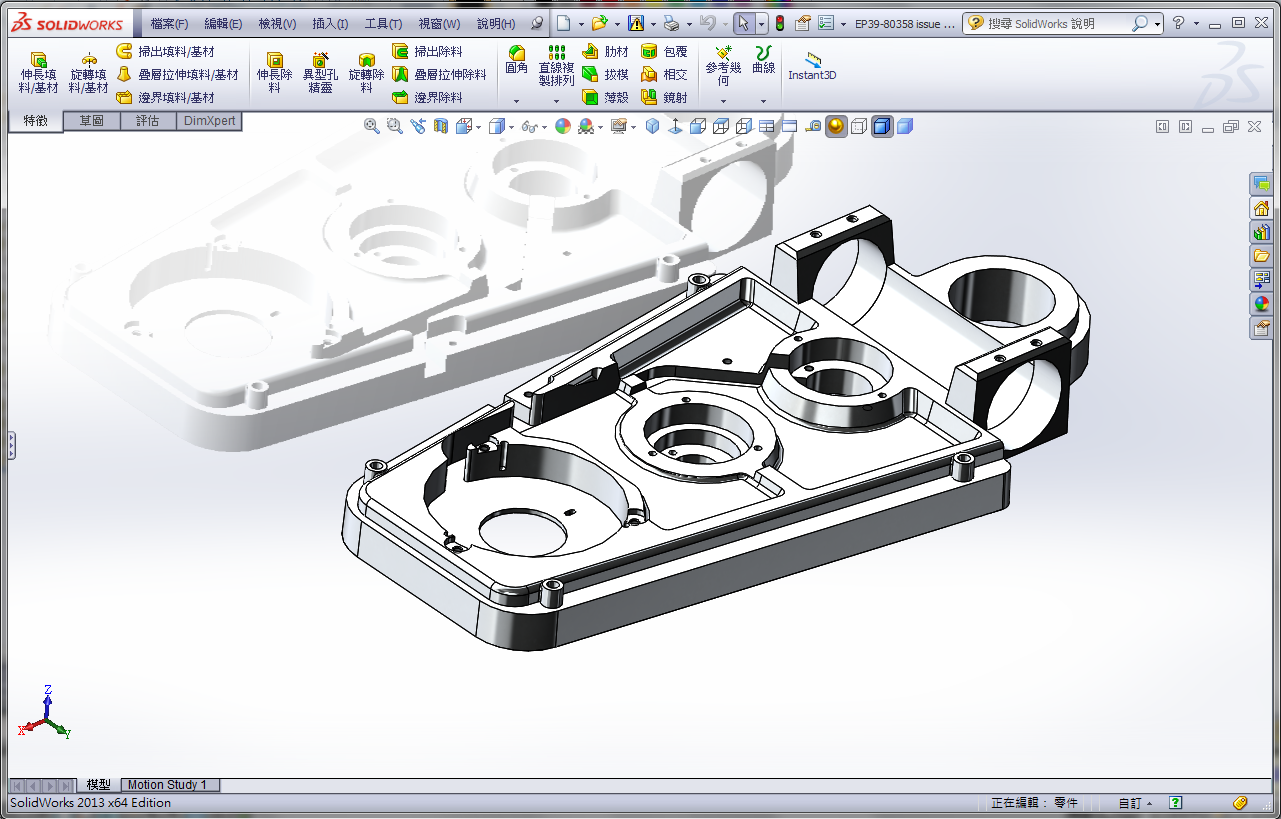Open the 異型孔精靈 hole wizard

point(320,73)
